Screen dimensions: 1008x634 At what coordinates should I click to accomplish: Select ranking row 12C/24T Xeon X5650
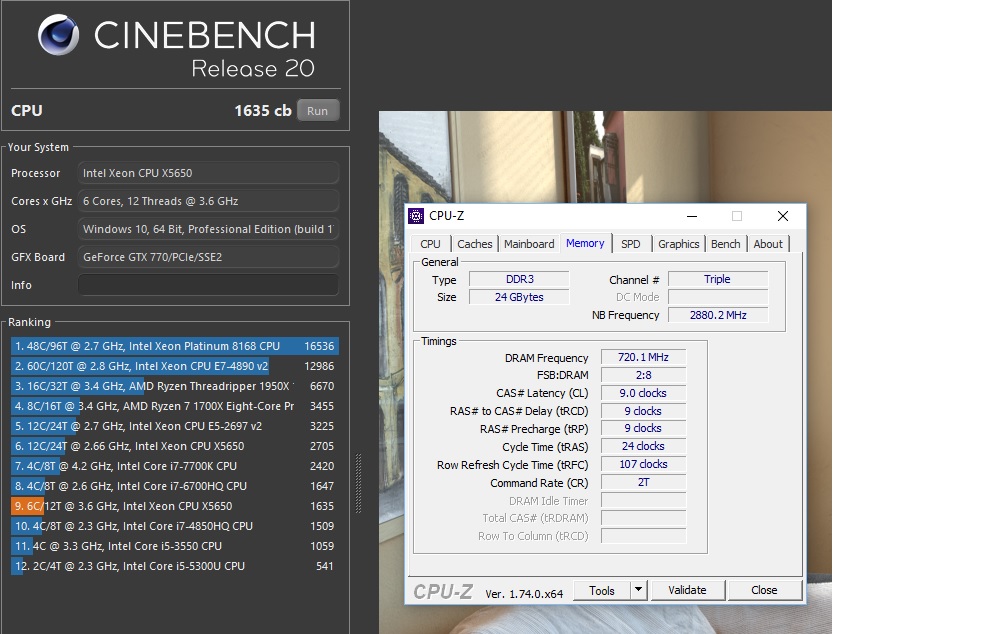[x=175, y=446]
